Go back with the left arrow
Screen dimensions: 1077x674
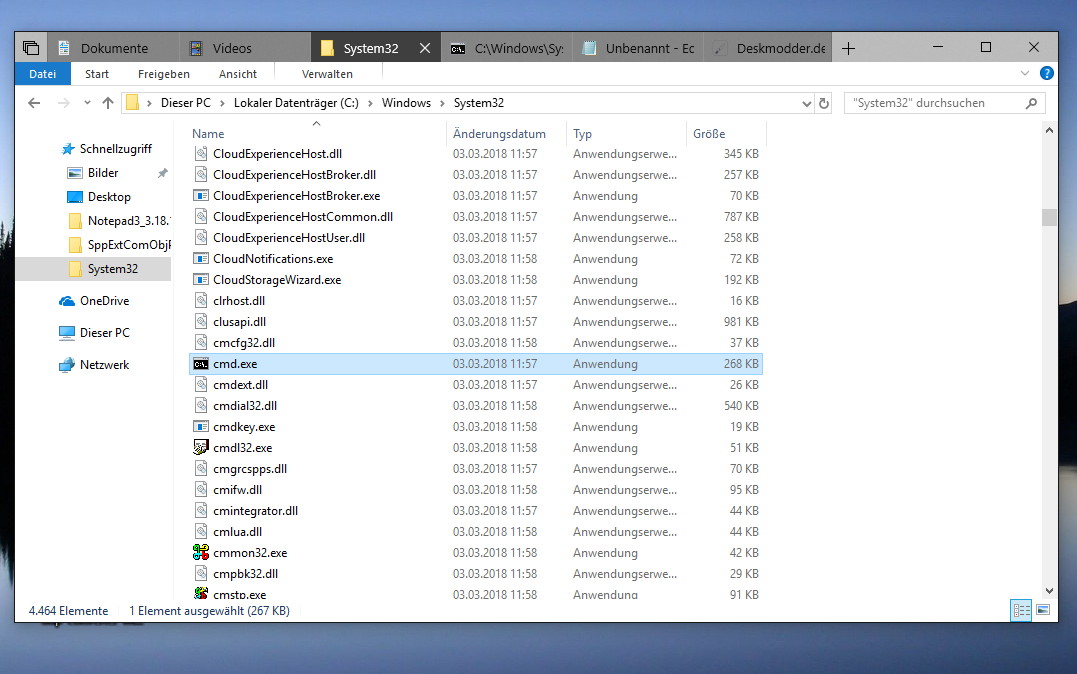coord(34,103)
